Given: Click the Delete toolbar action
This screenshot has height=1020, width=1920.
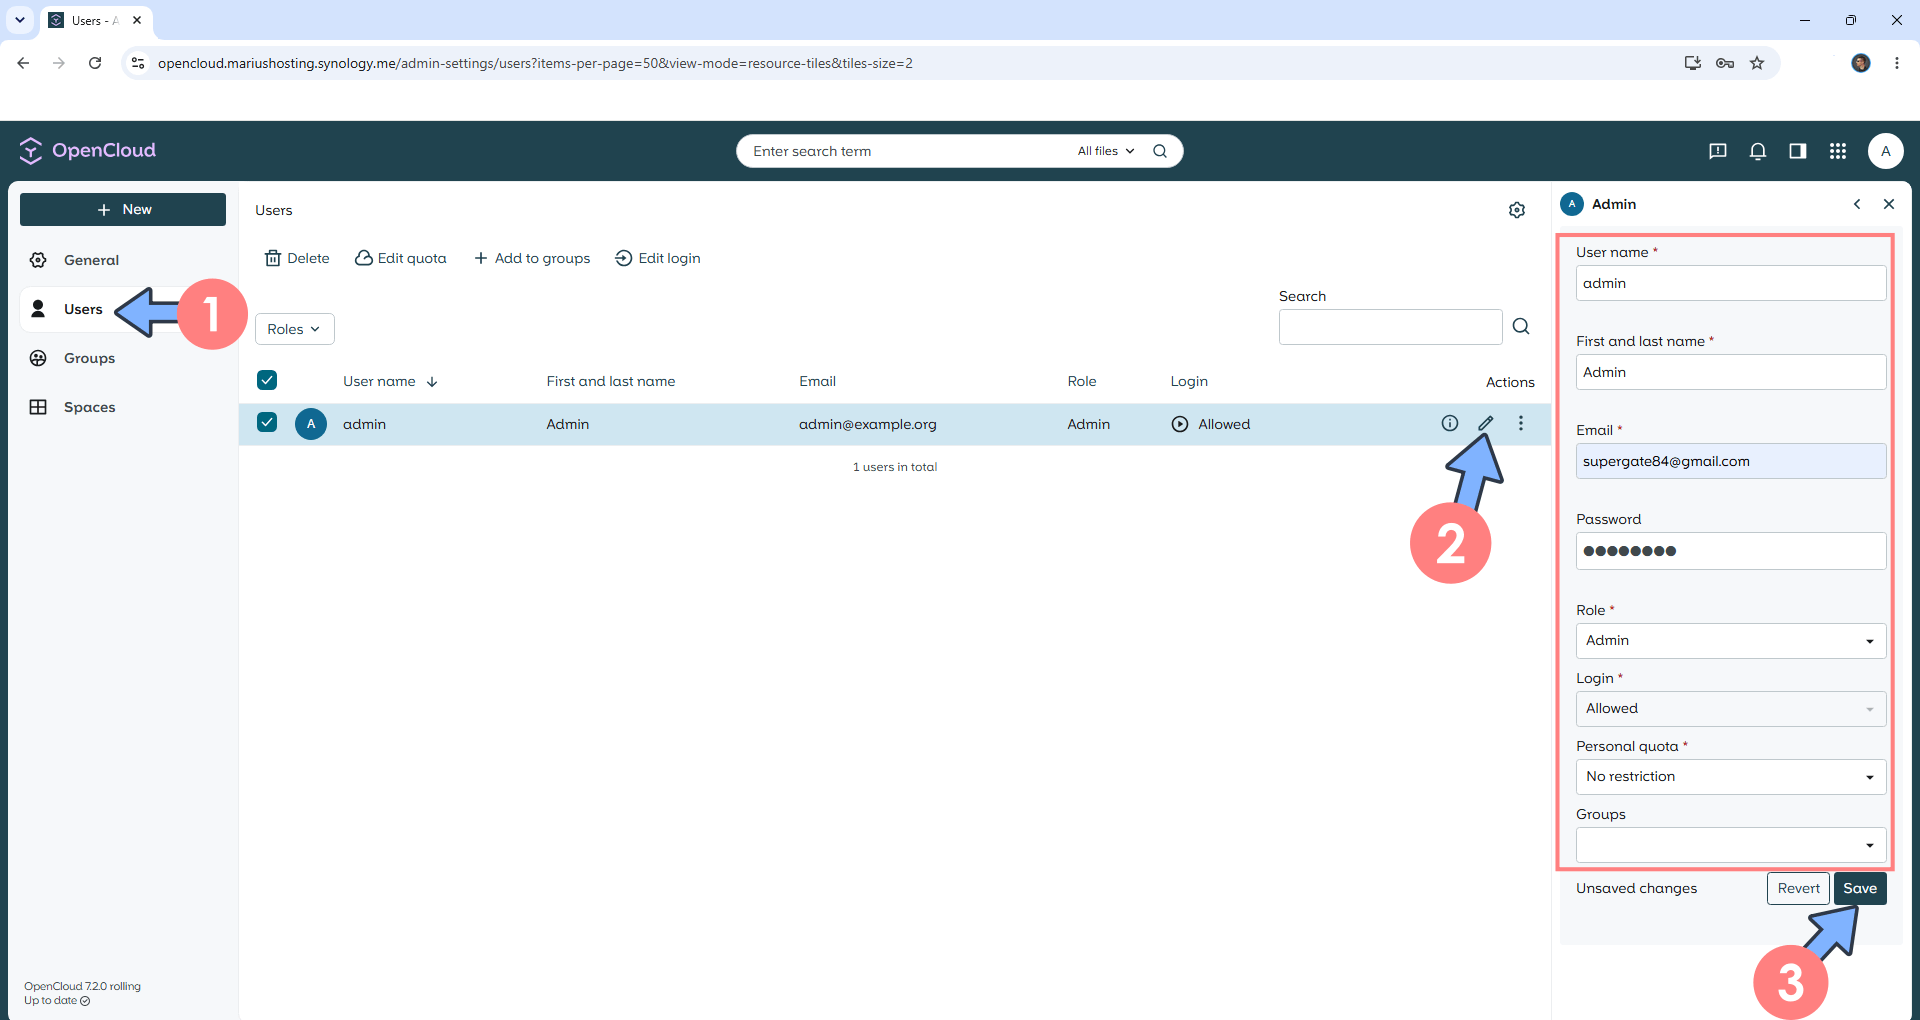Looking at the screenshot, I should pyautogui.click(x=297, y=258).
